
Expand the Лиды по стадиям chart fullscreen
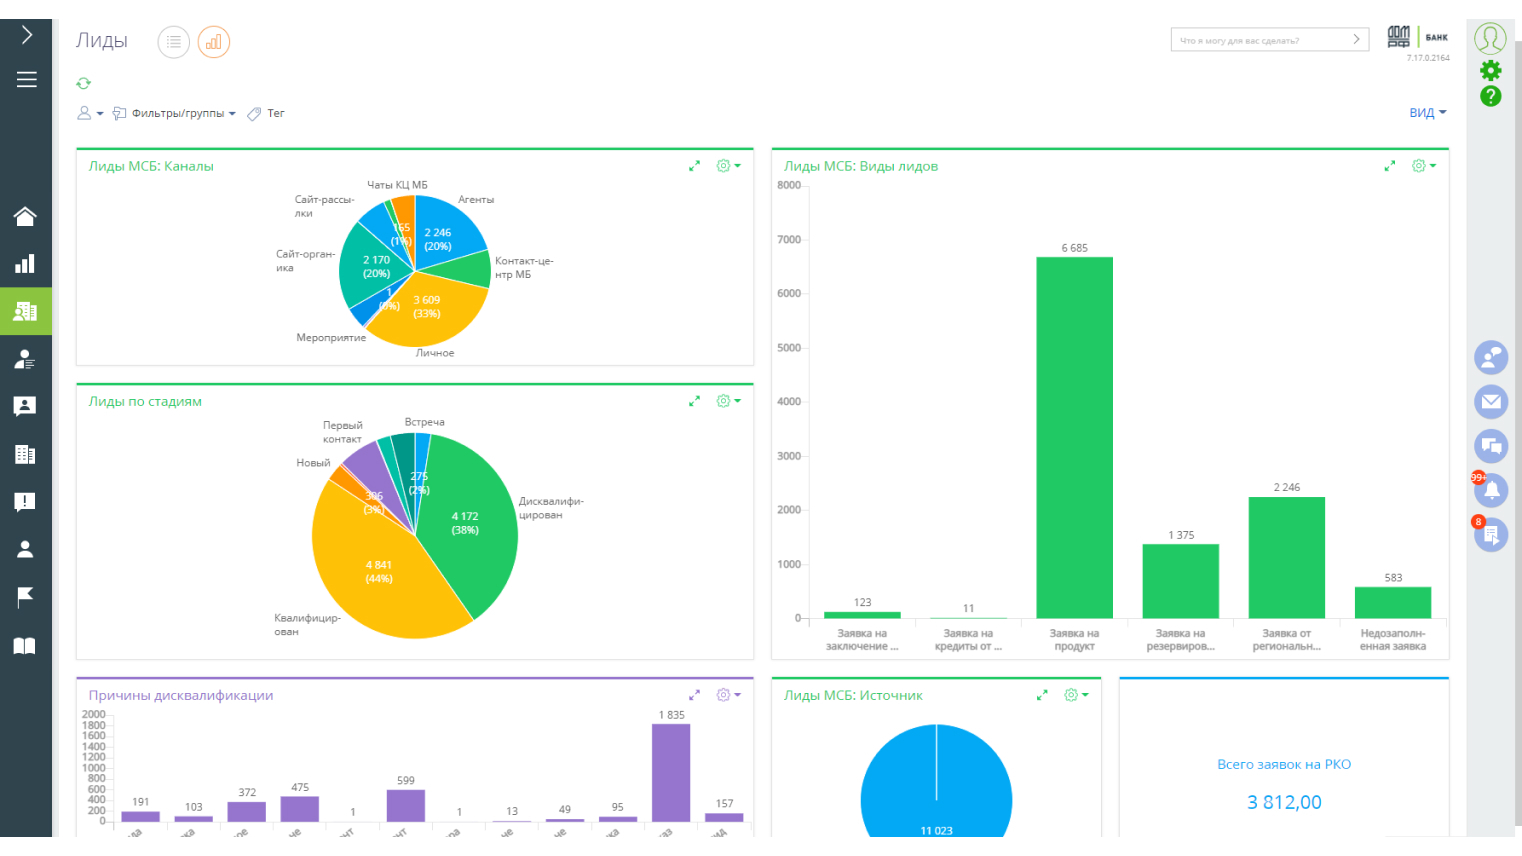pyautogui.click(x=694, y=401)
